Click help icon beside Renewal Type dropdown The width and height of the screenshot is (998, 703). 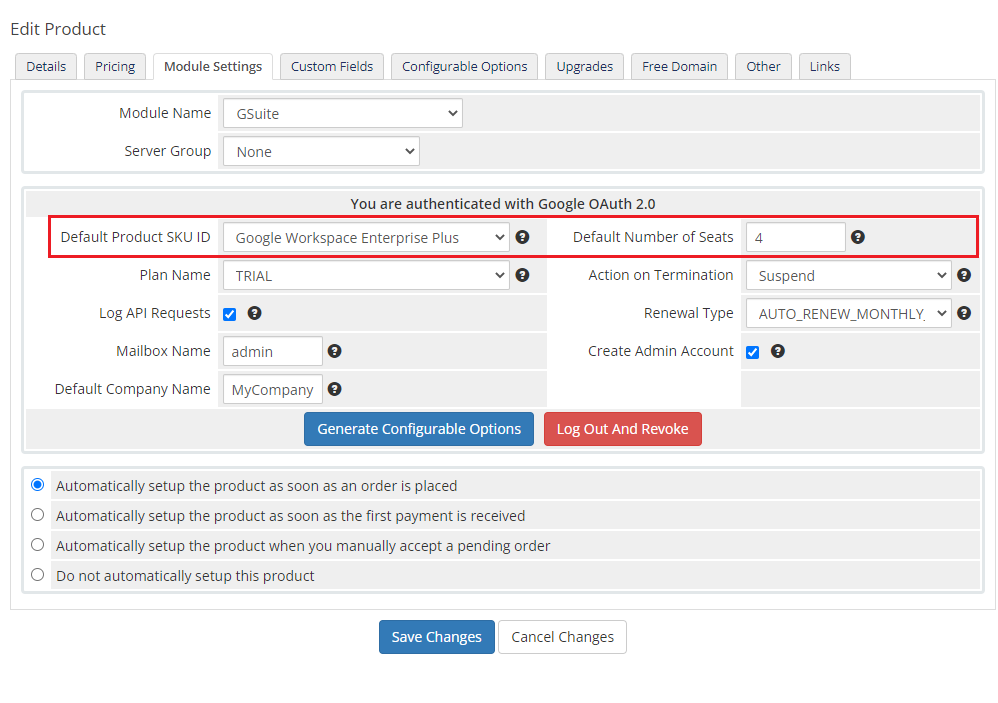(964, 313)
